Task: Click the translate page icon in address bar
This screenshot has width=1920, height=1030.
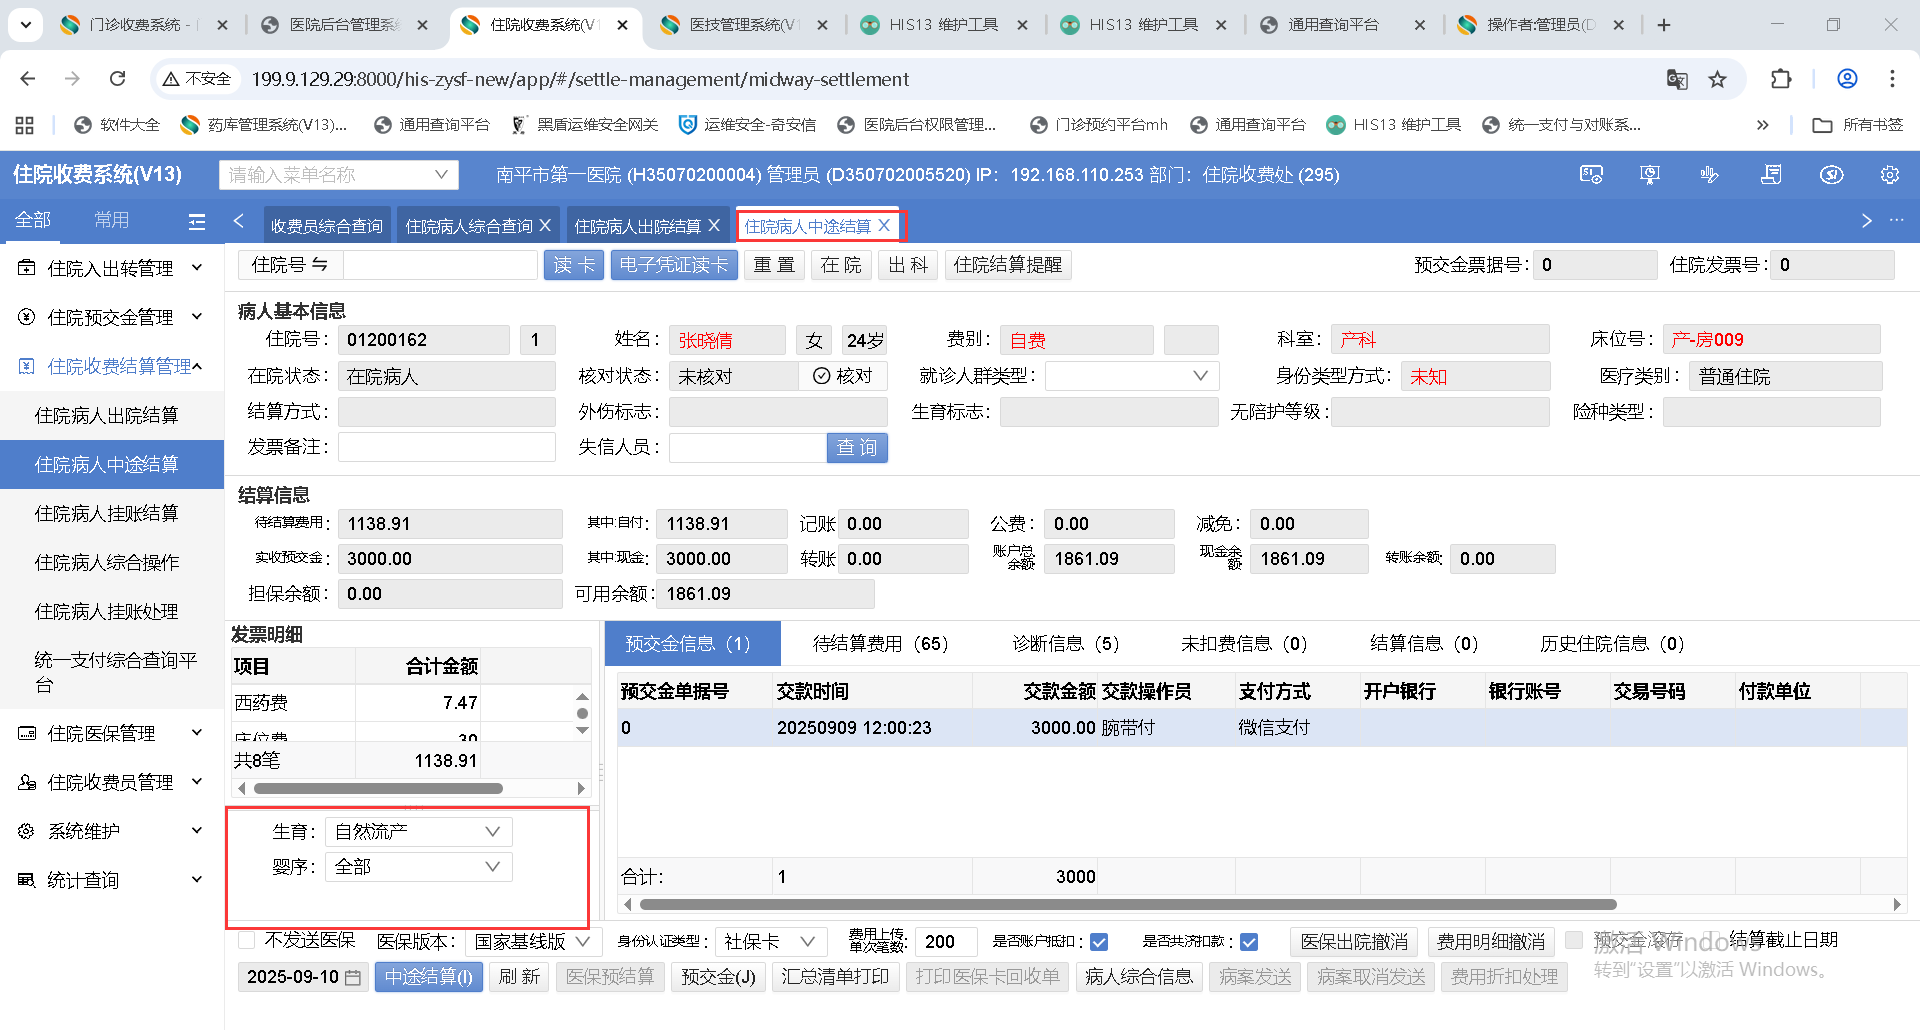Action: (1677, 79)
